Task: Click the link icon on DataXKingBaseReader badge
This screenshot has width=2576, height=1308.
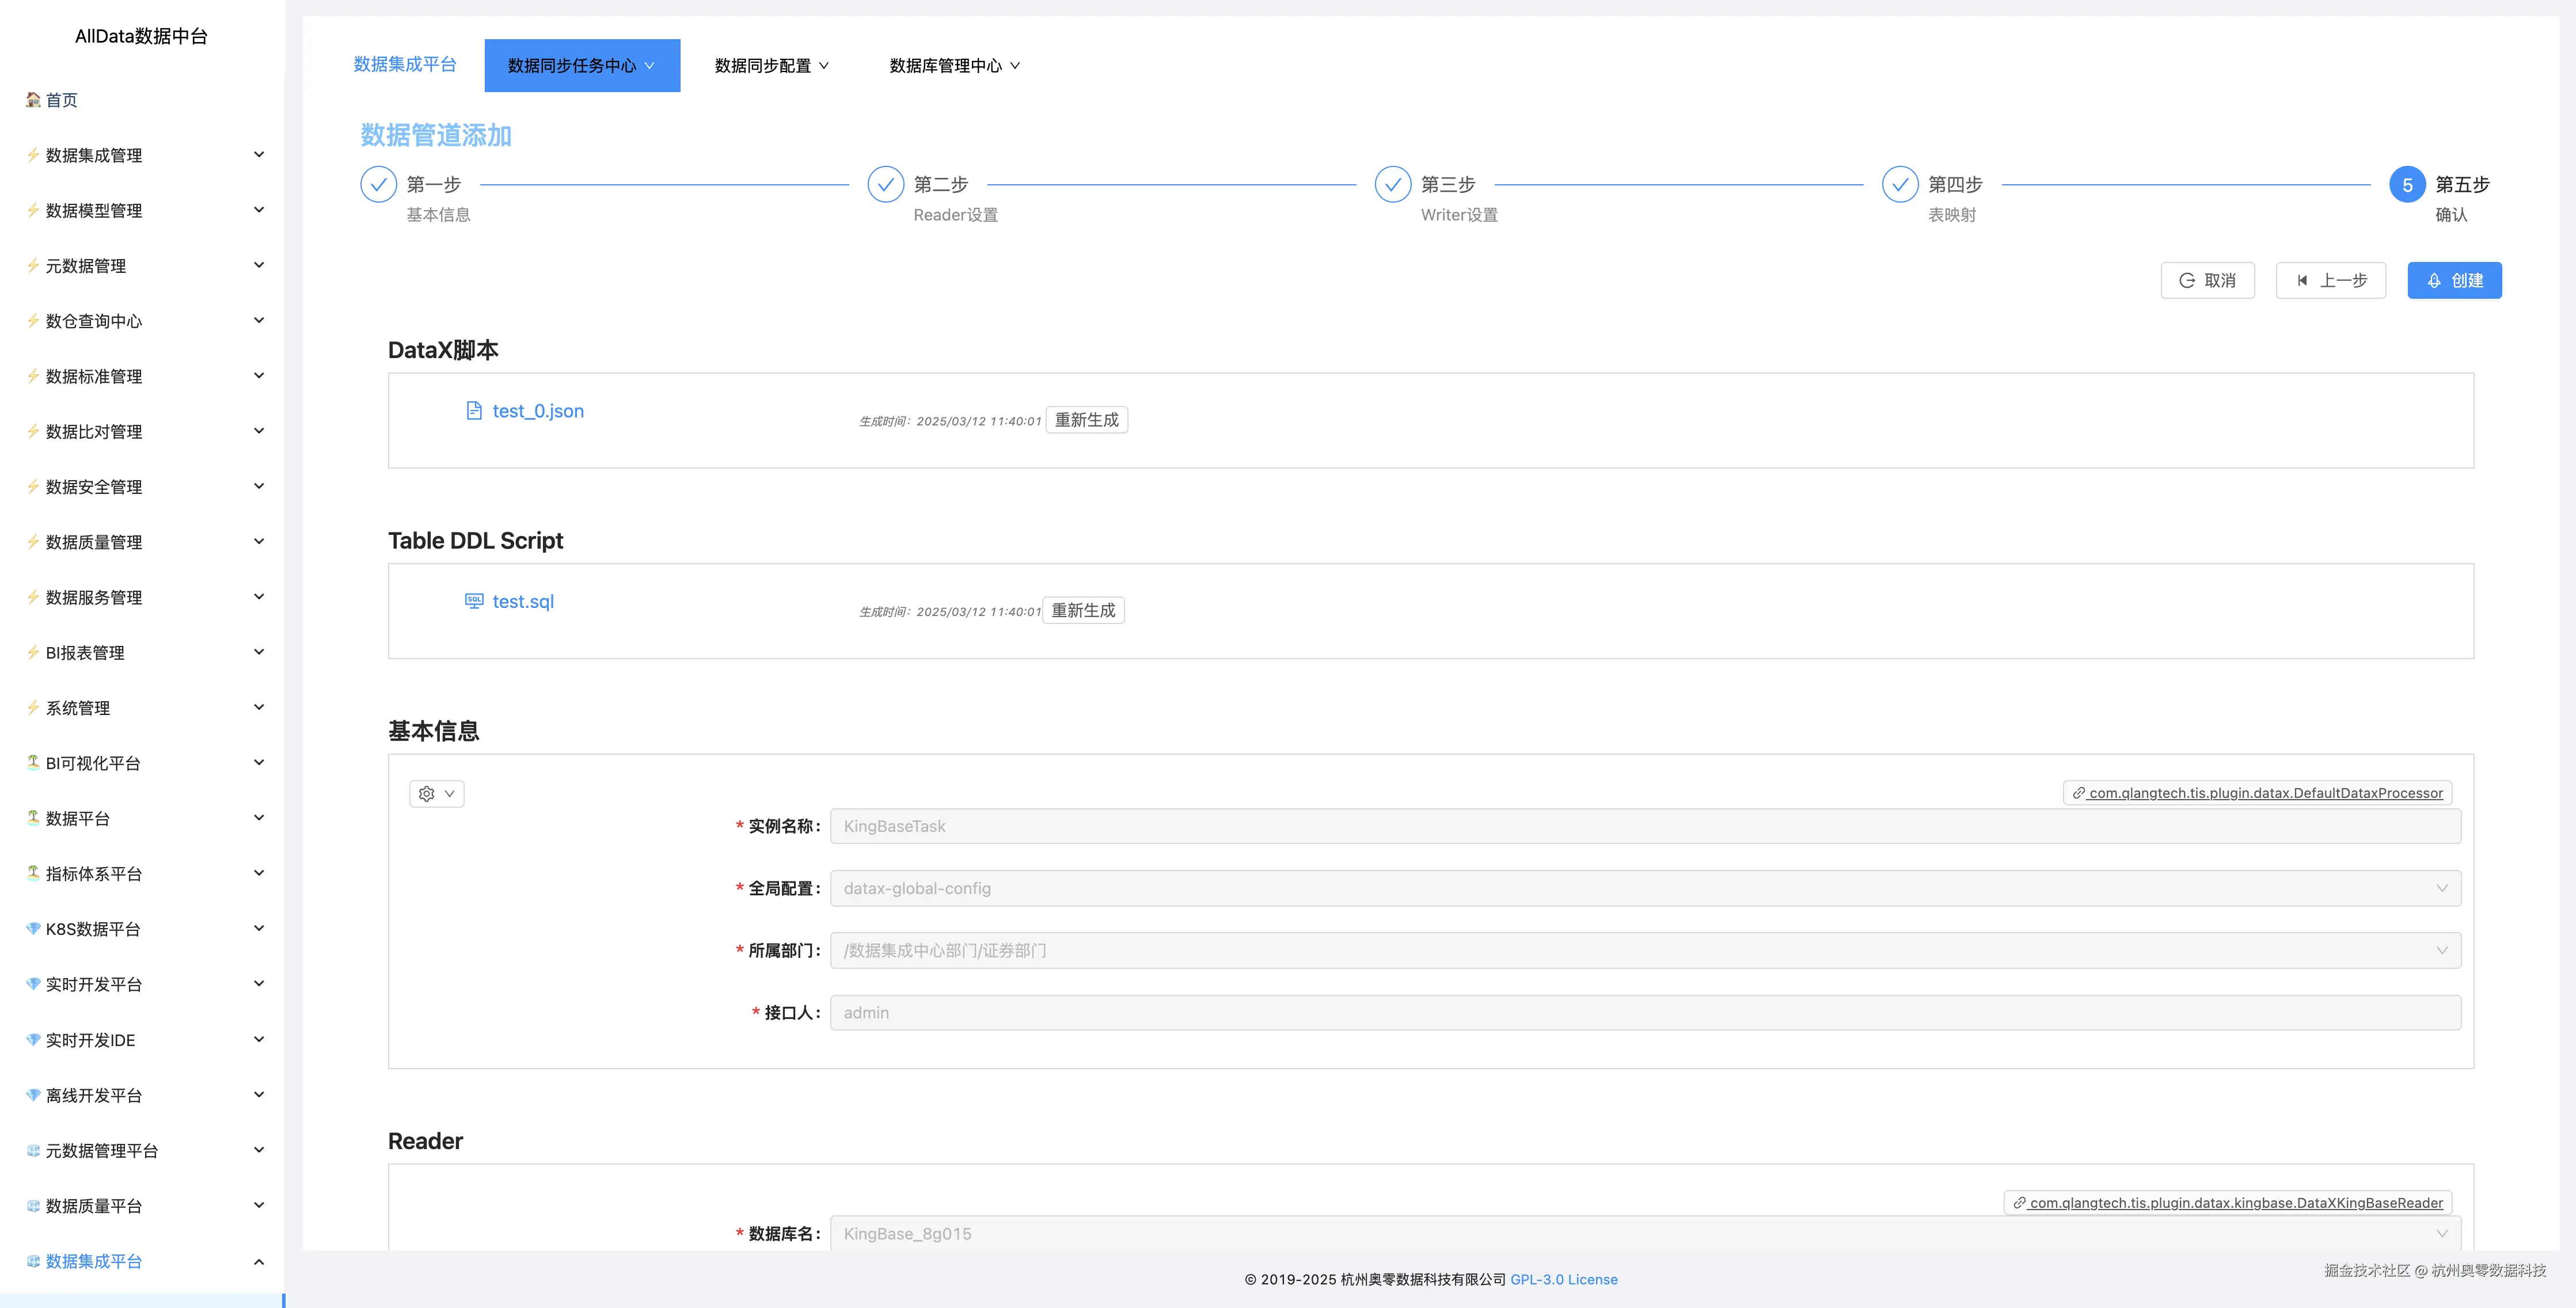Action: [2018, 1203]
